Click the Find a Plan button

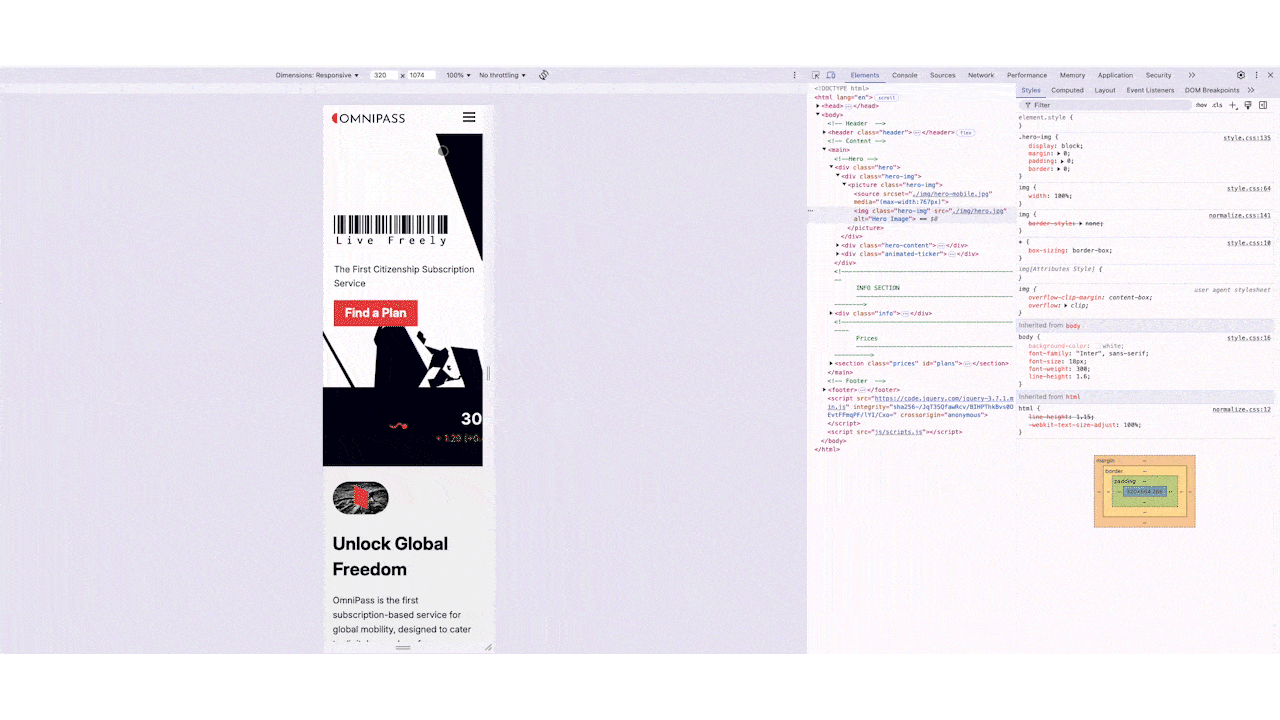(376, 313)
